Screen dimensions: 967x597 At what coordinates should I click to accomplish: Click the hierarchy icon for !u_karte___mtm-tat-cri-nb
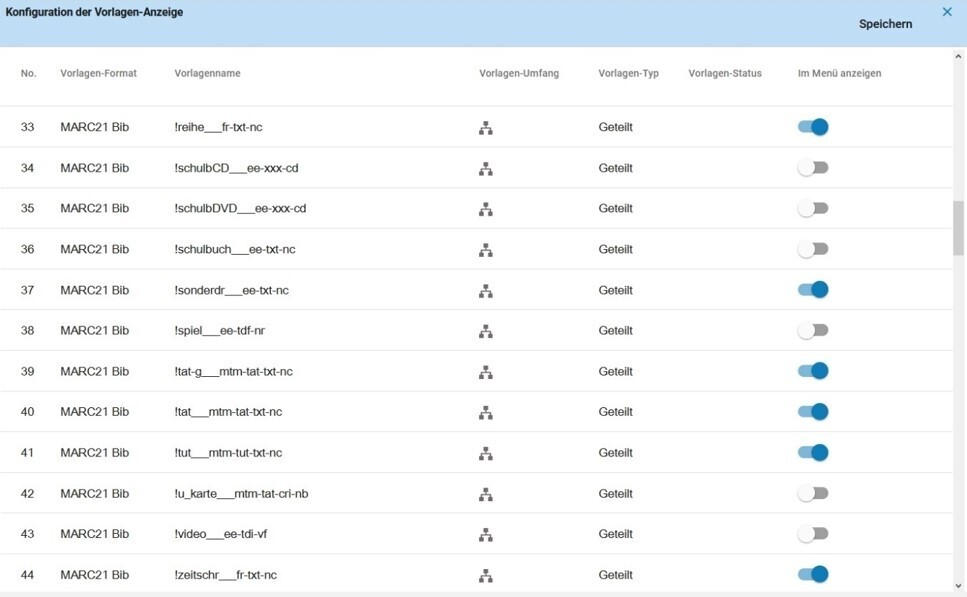(x=486, y=494)
